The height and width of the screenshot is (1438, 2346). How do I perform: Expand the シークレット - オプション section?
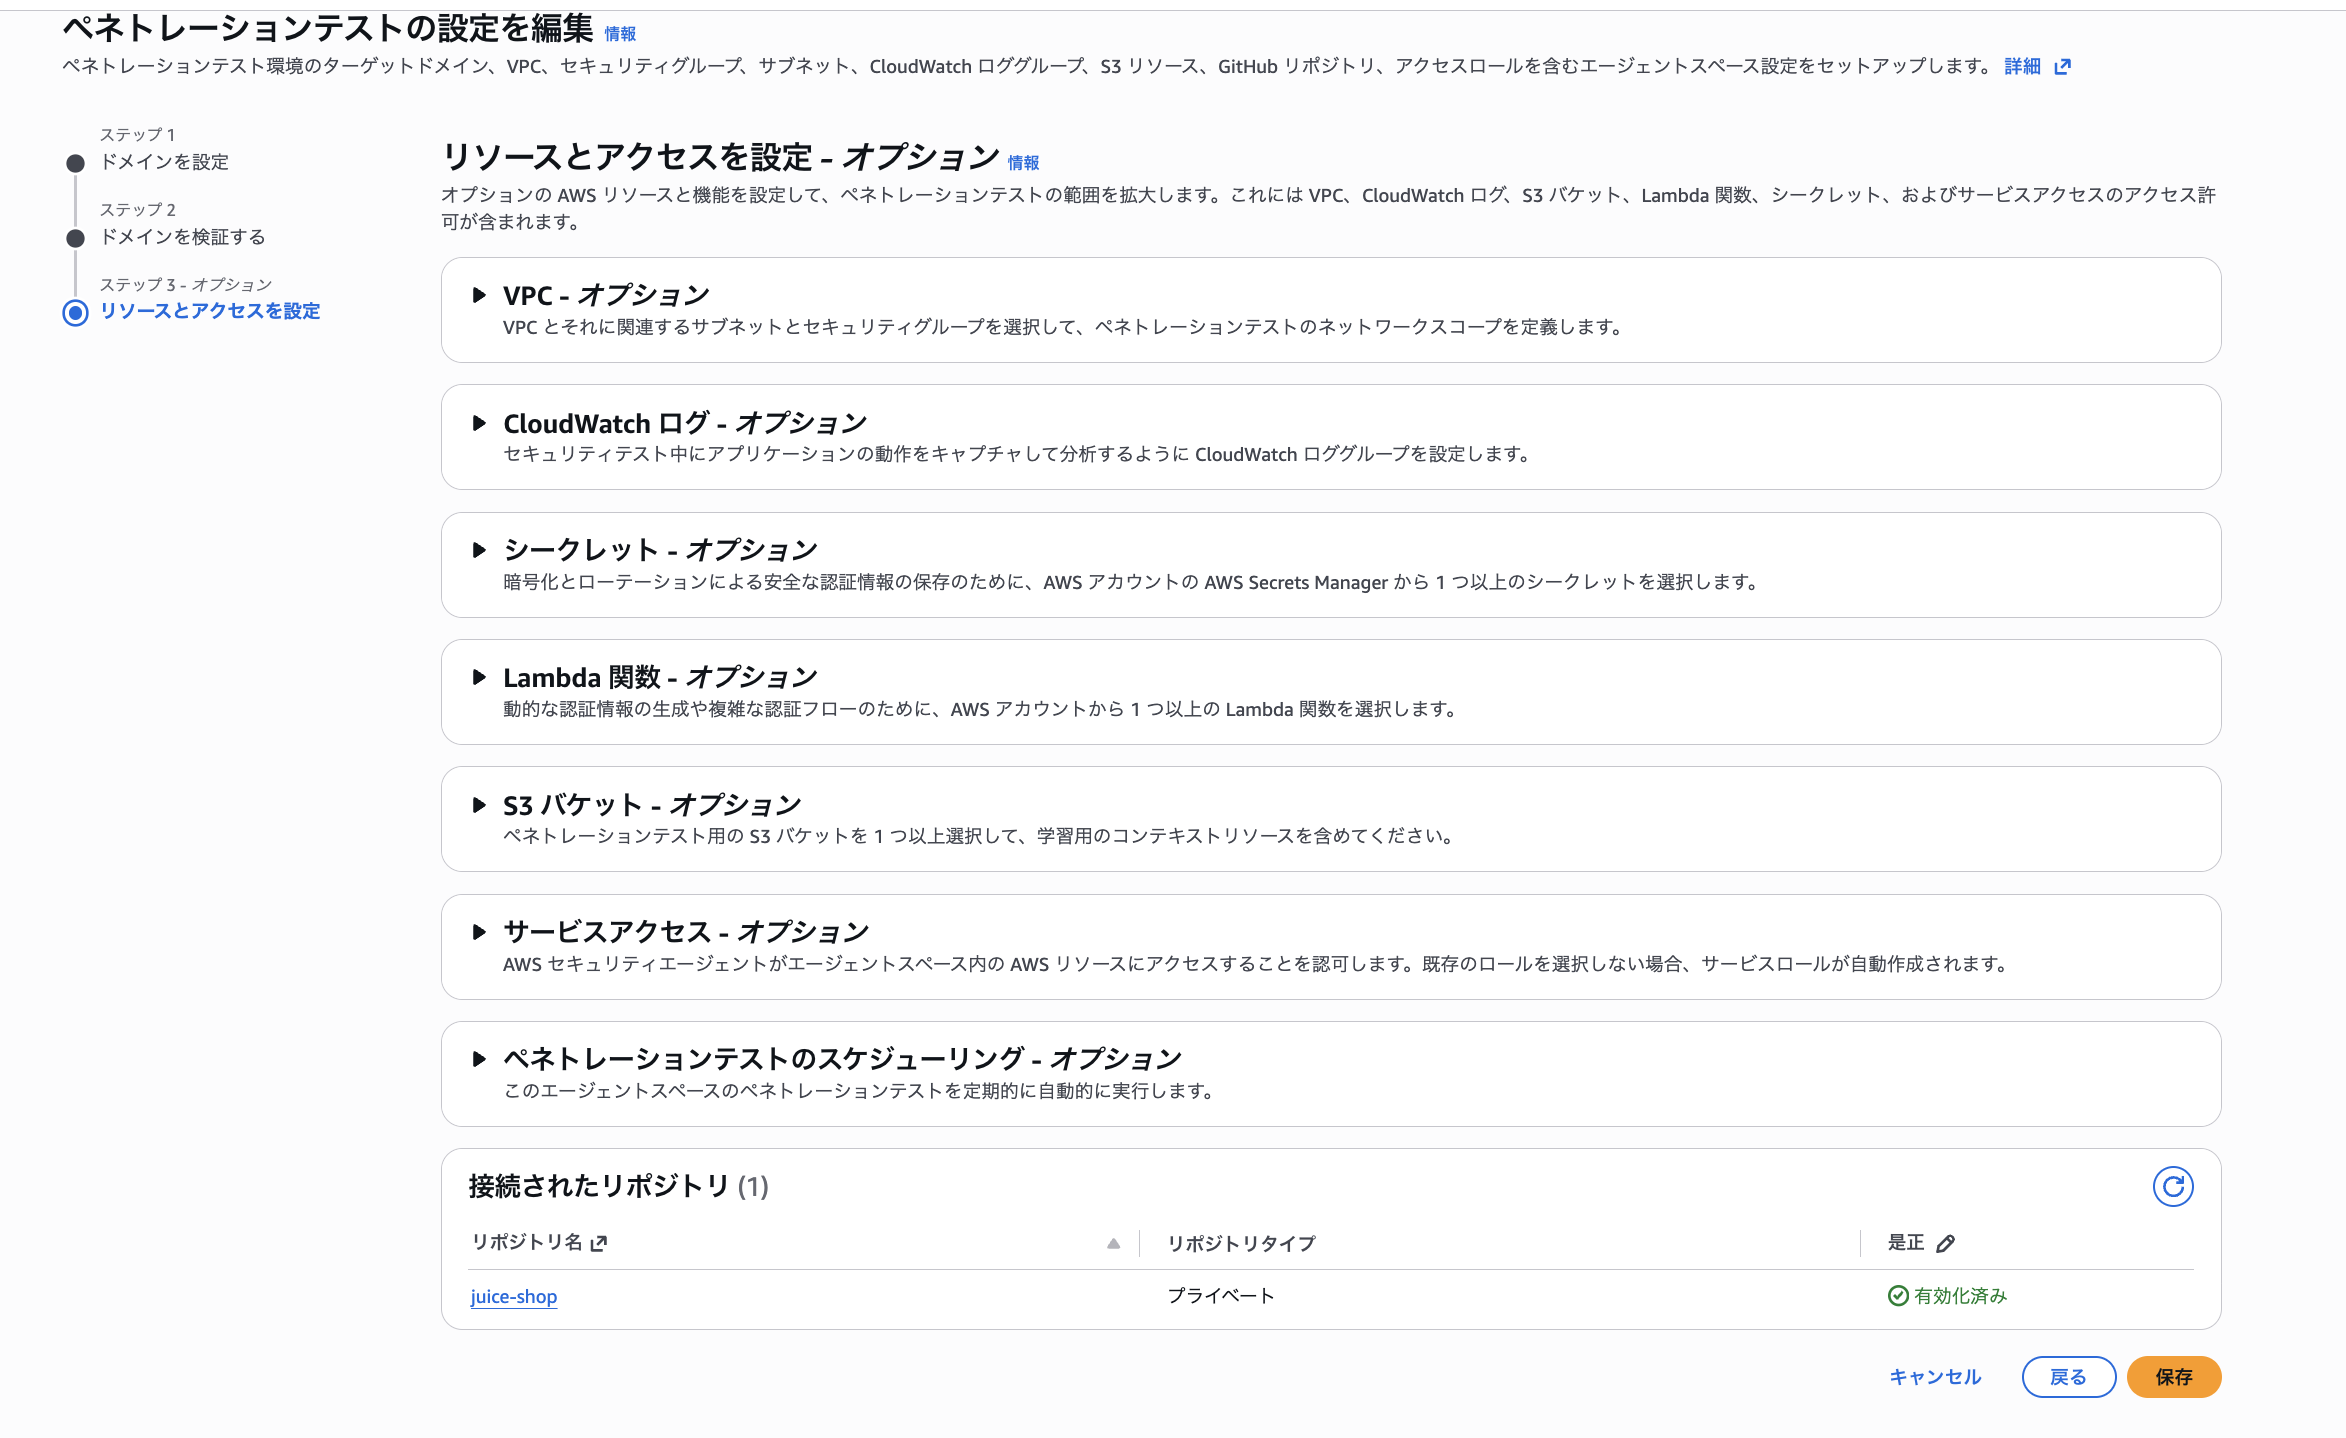pos(479,550)
